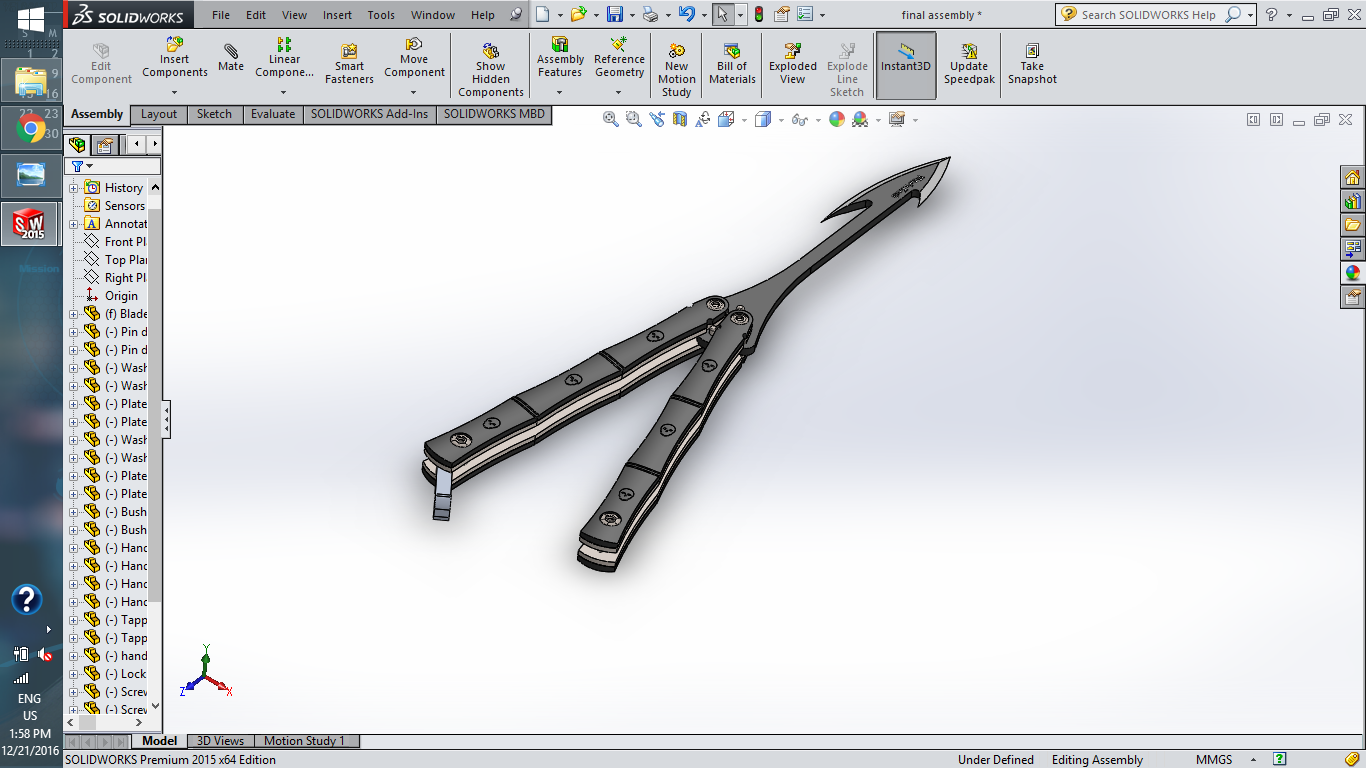The image size is (1366, 768).
Task: Activate the Move Component tool
Action: point(414,60)
